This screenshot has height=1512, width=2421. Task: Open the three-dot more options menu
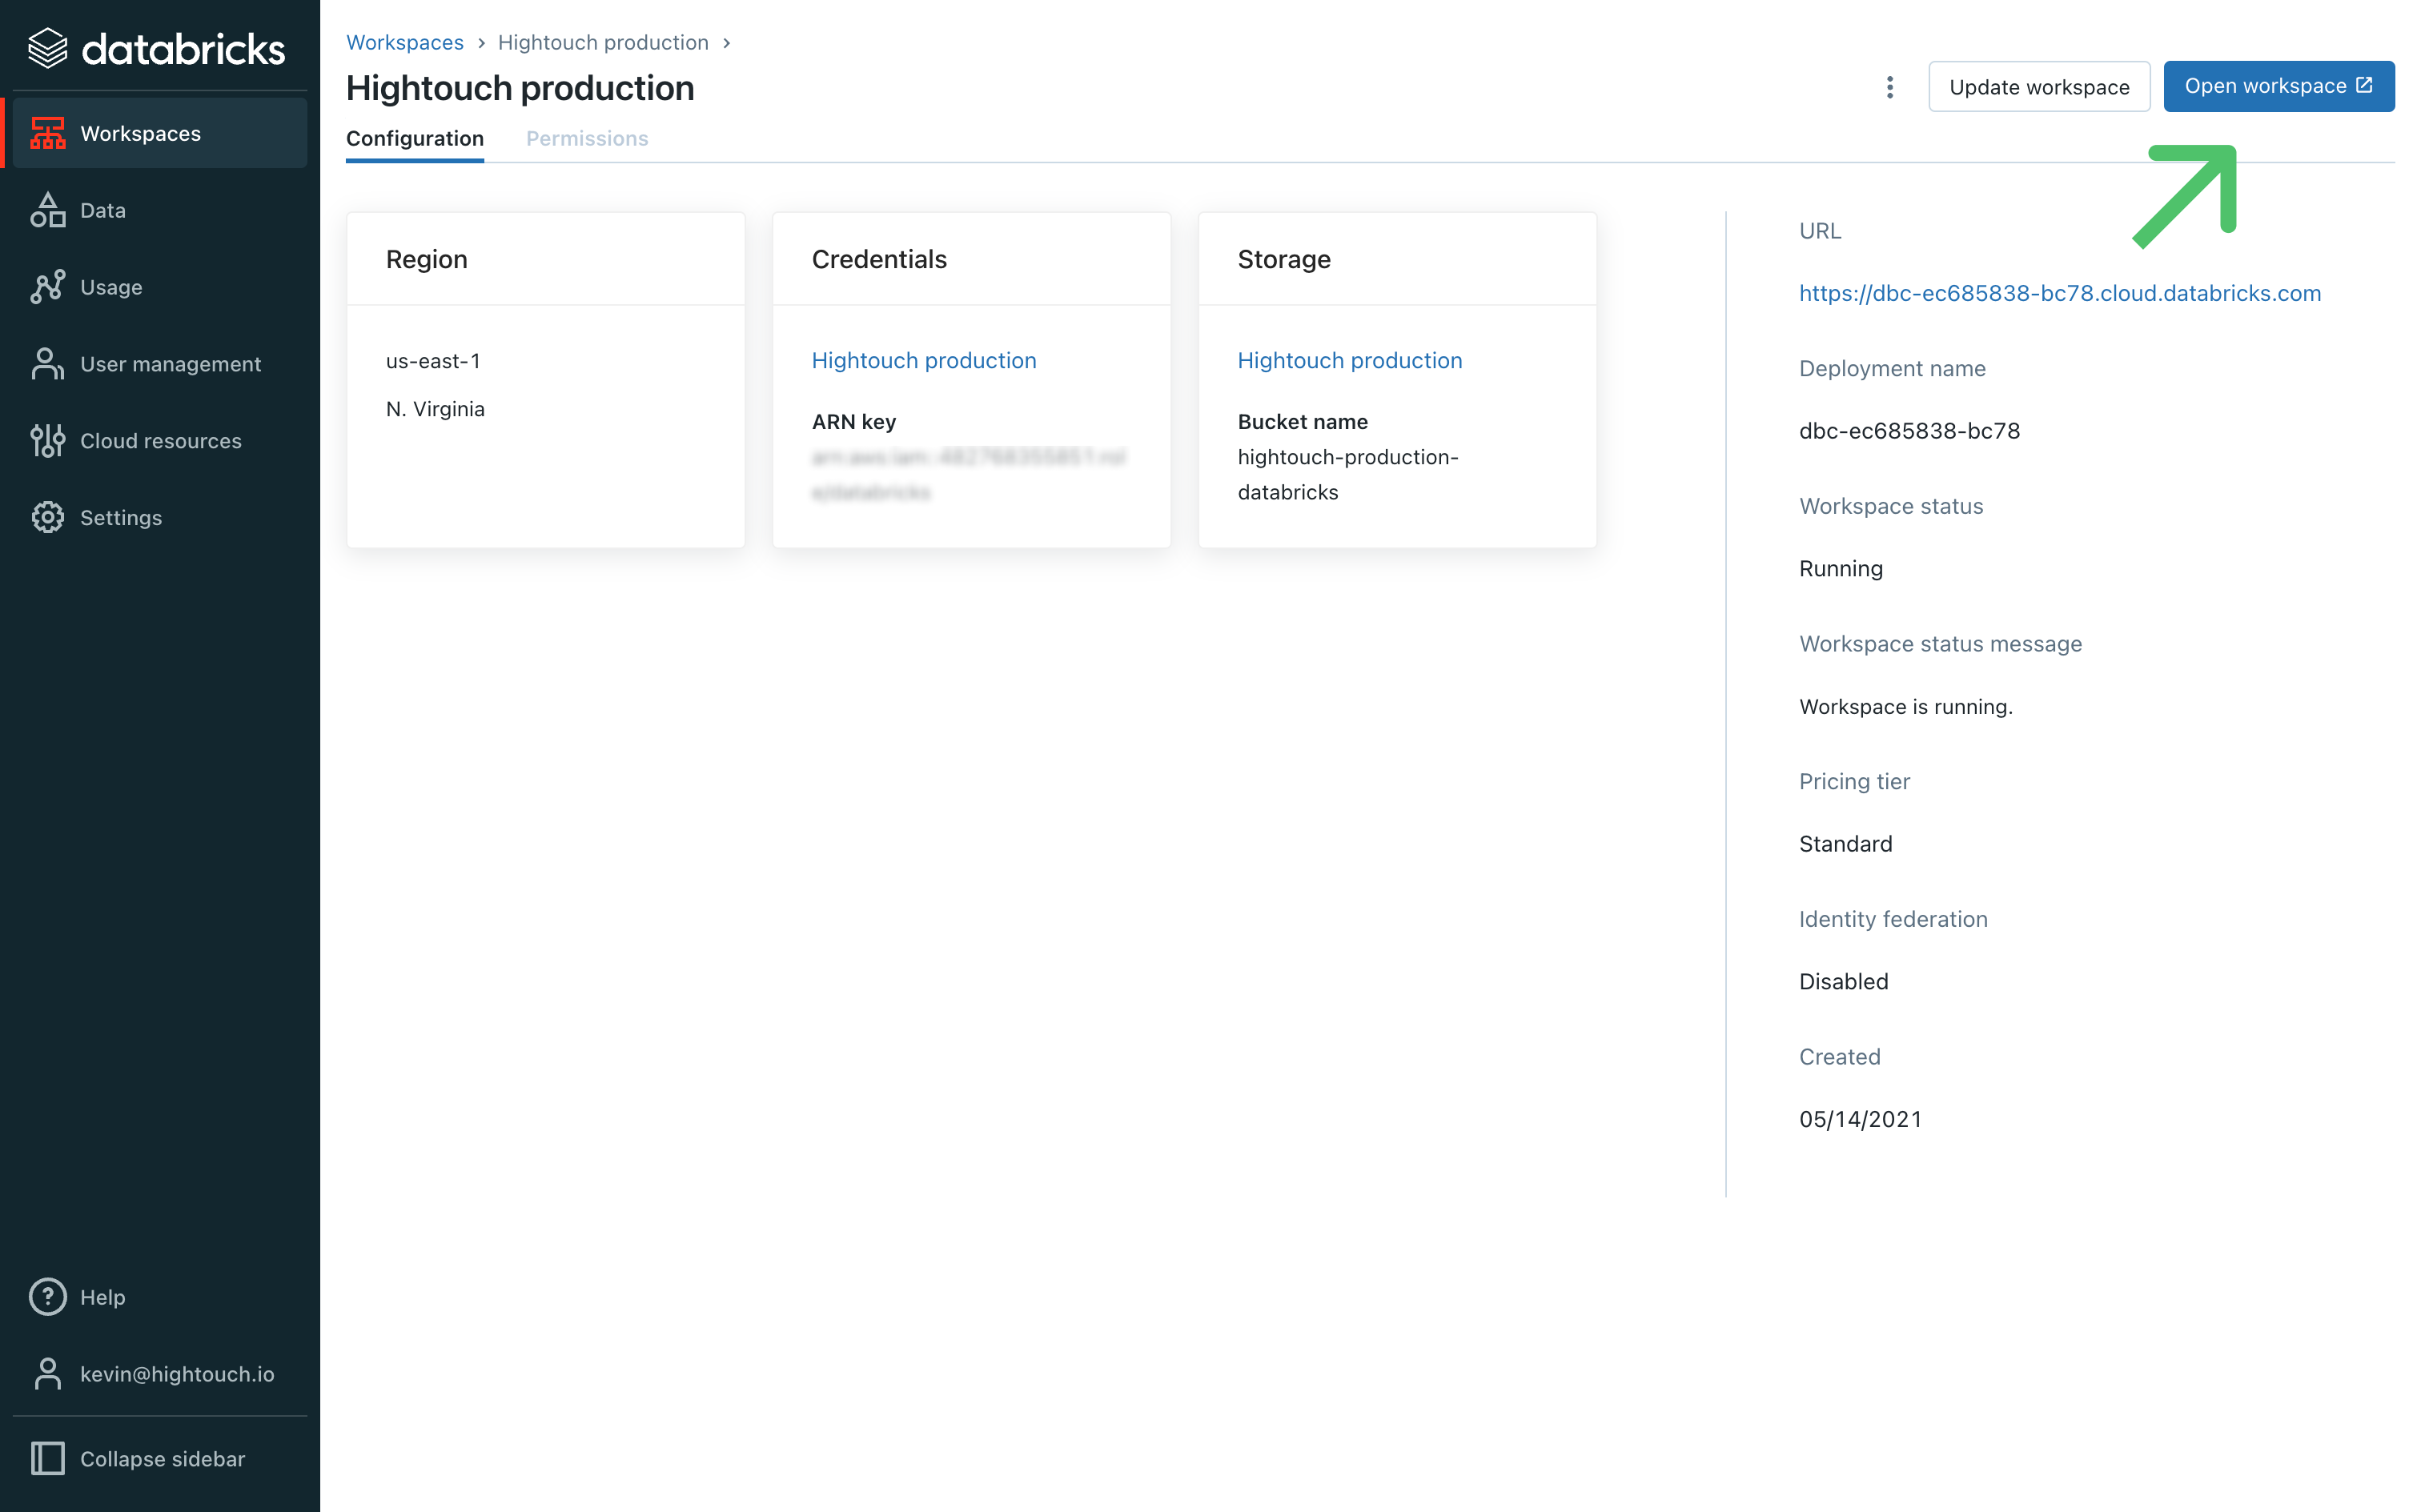(1889, 87)
